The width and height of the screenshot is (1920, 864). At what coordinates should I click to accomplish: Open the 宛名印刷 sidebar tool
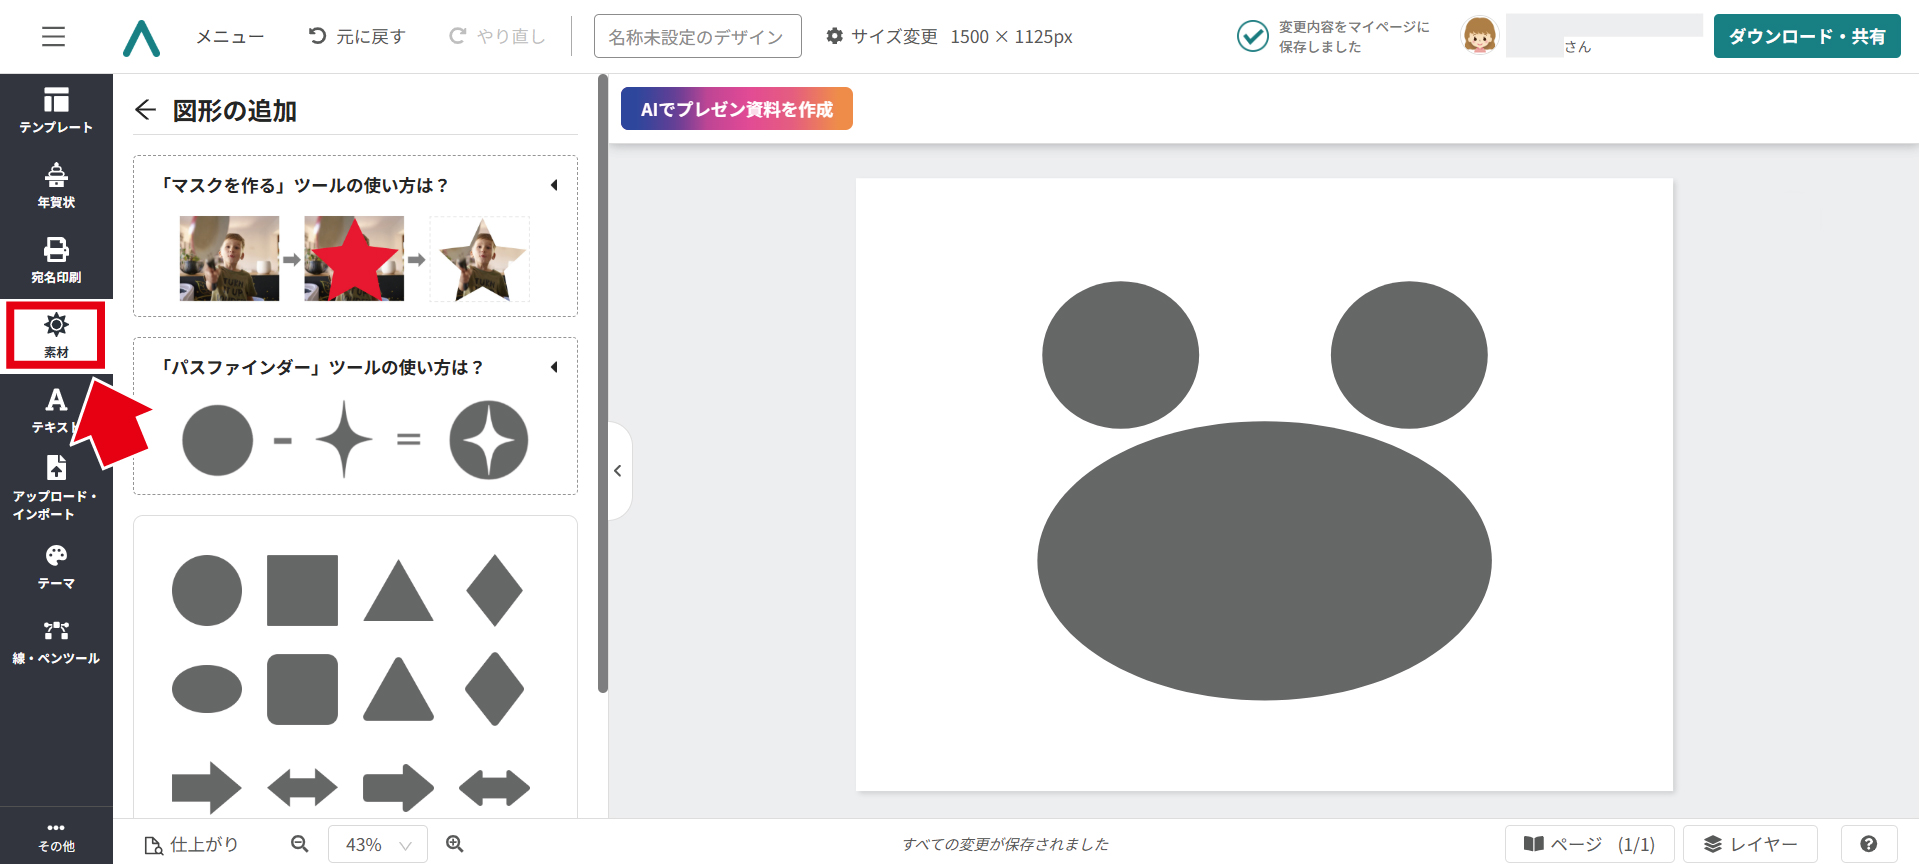pos(56,260)
